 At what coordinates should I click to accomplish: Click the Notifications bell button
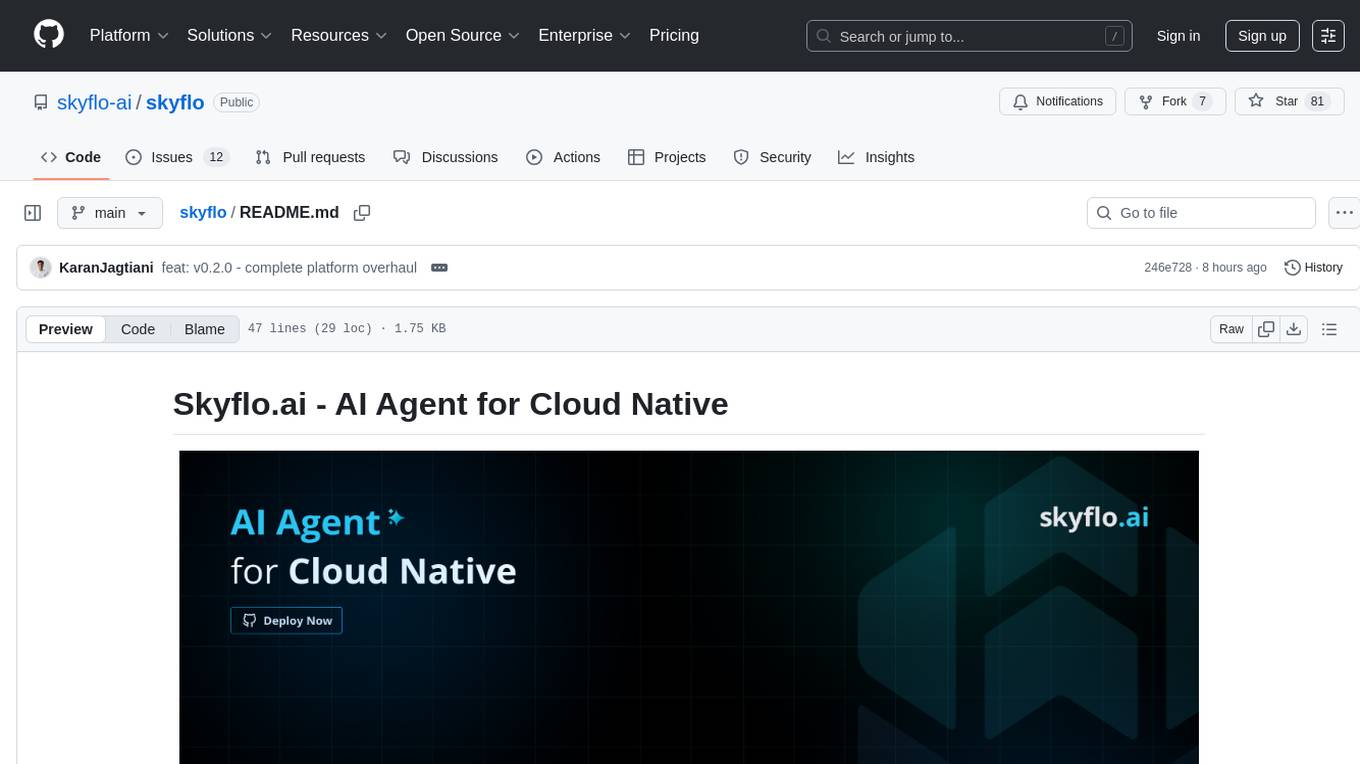pyautogui.click(x=1057, y=101)
